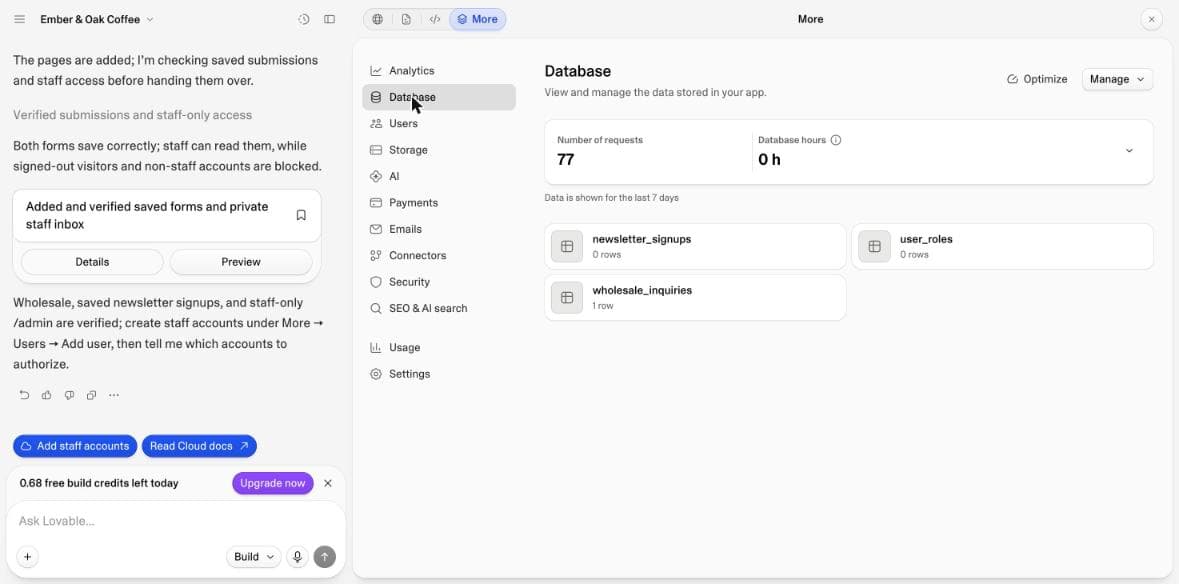Open the wholesale_inquiries table
This screenshot has height=584, width=1179.
(x=695, y=298)
